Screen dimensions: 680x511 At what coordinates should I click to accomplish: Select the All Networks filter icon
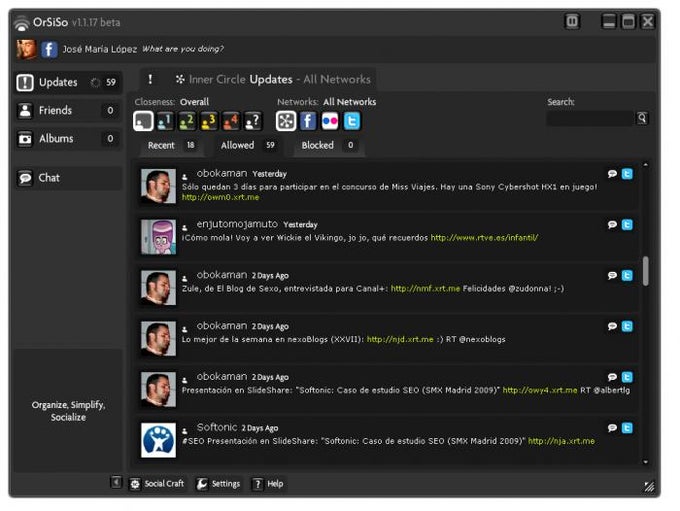(286, 121)
